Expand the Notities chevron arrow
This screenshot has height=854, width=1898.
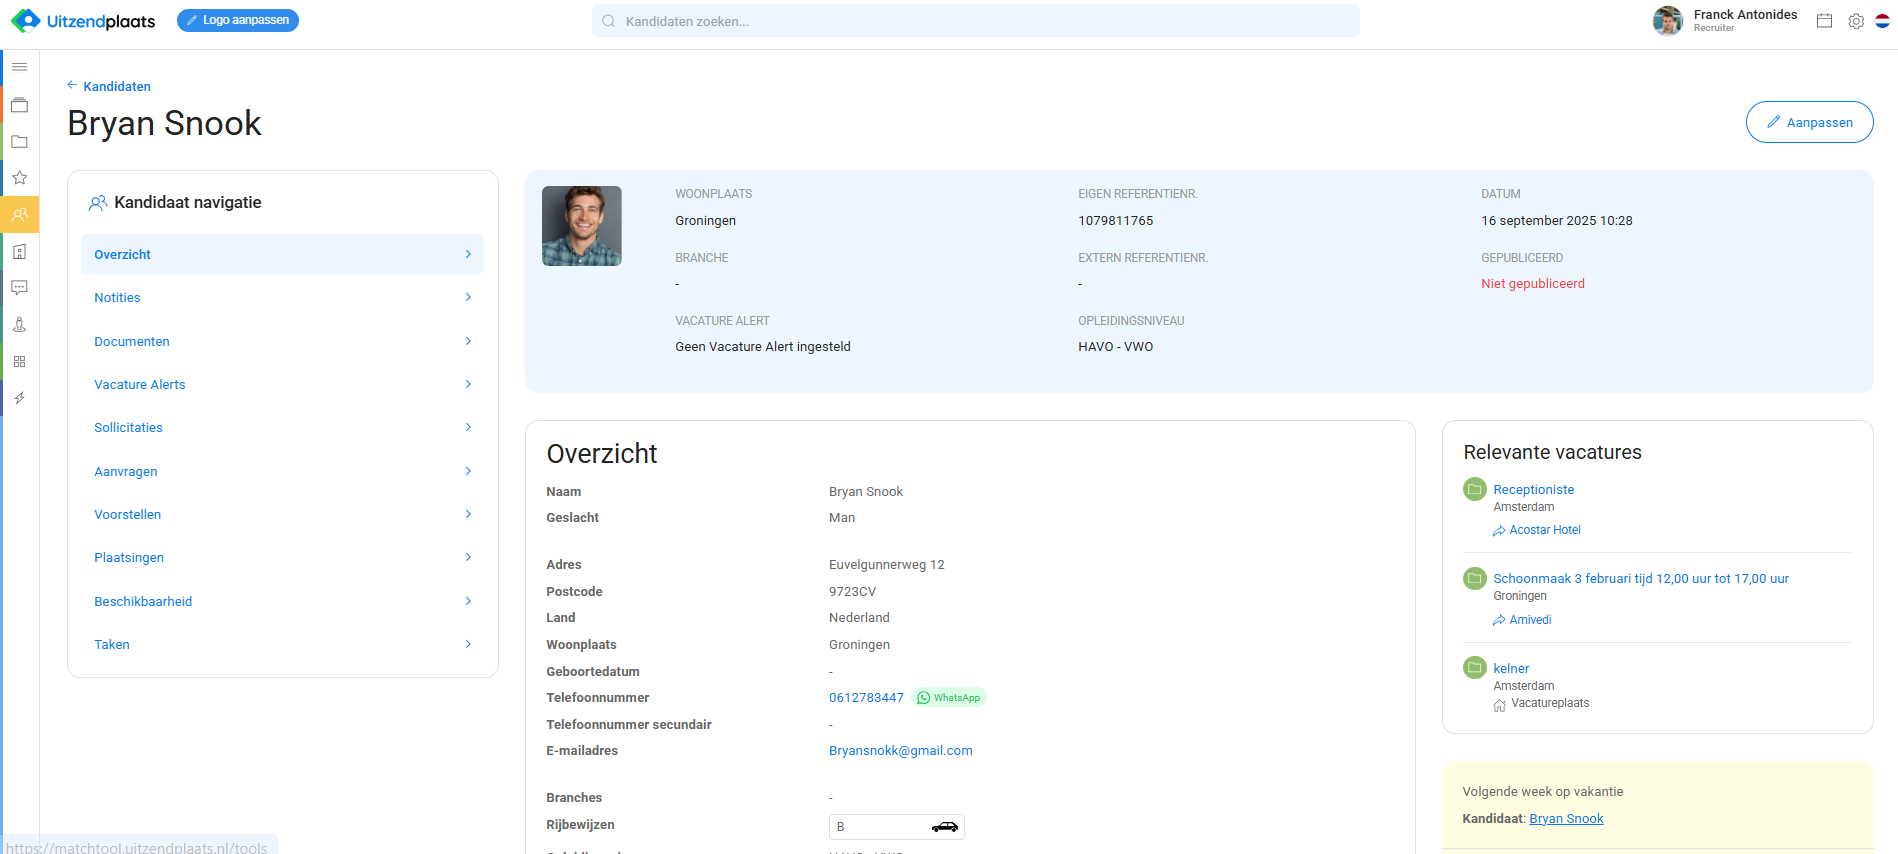[x=468, y=297]
